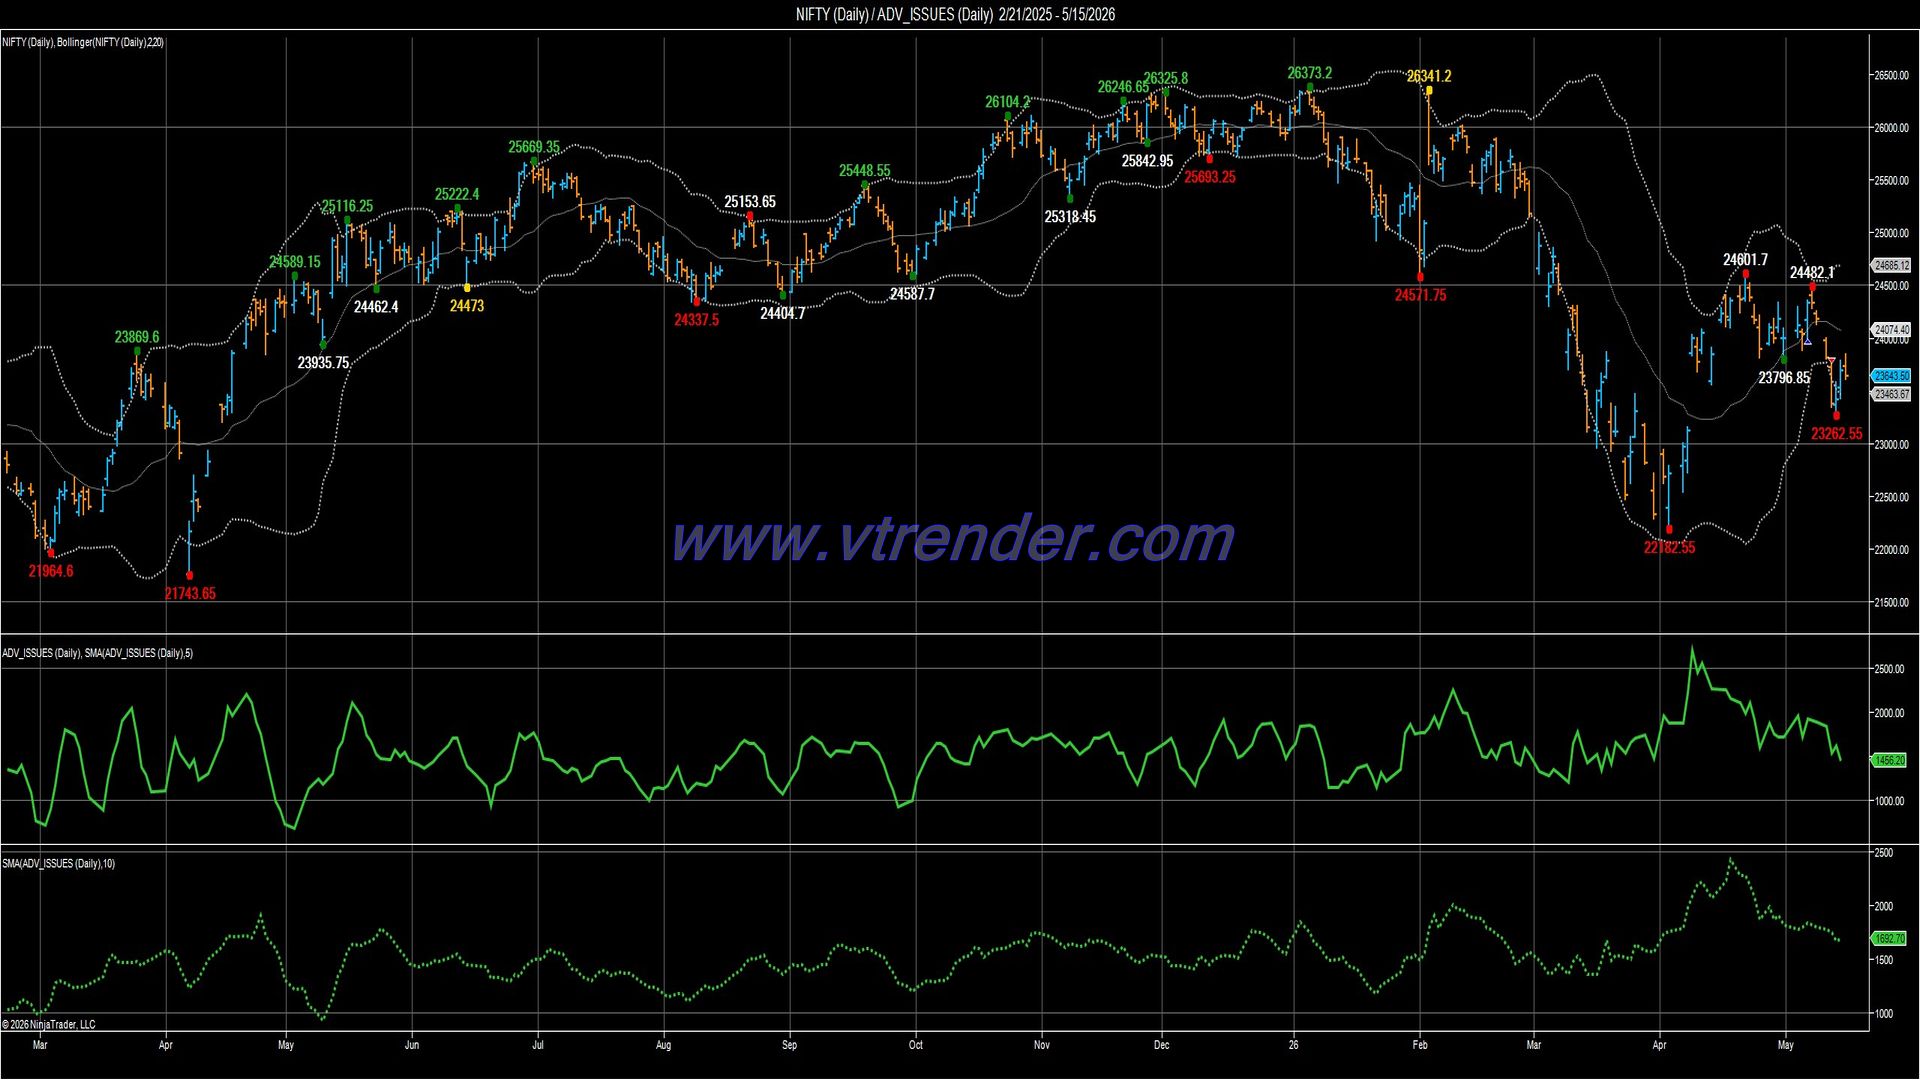Open the www.vtrender.com watermark link
This screenshot has width=1920, height=1080.
click(953, 540)
